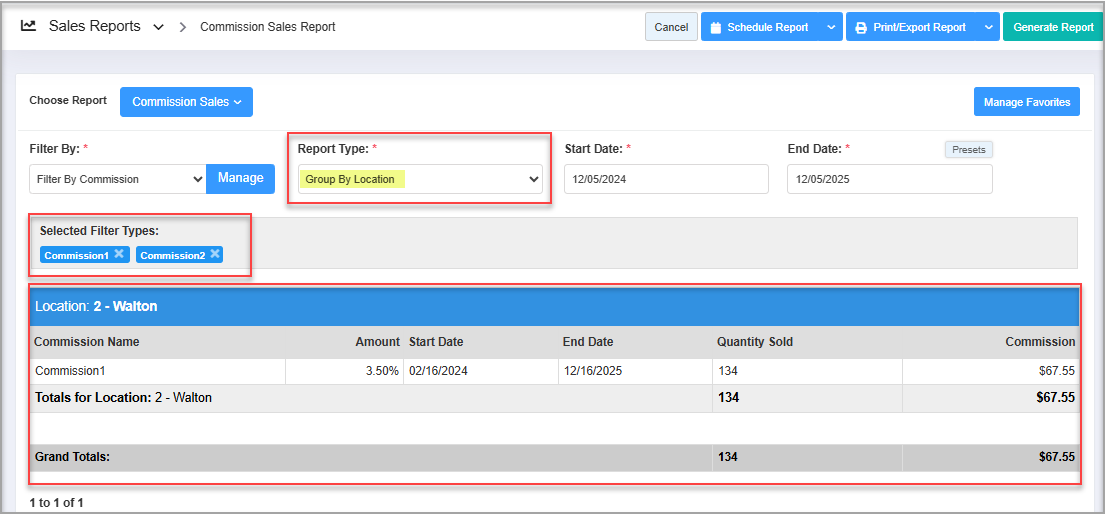Open the Commission Sales report chooser
Viewport: 1105px width, 514px height.
(x=186, y=102)
